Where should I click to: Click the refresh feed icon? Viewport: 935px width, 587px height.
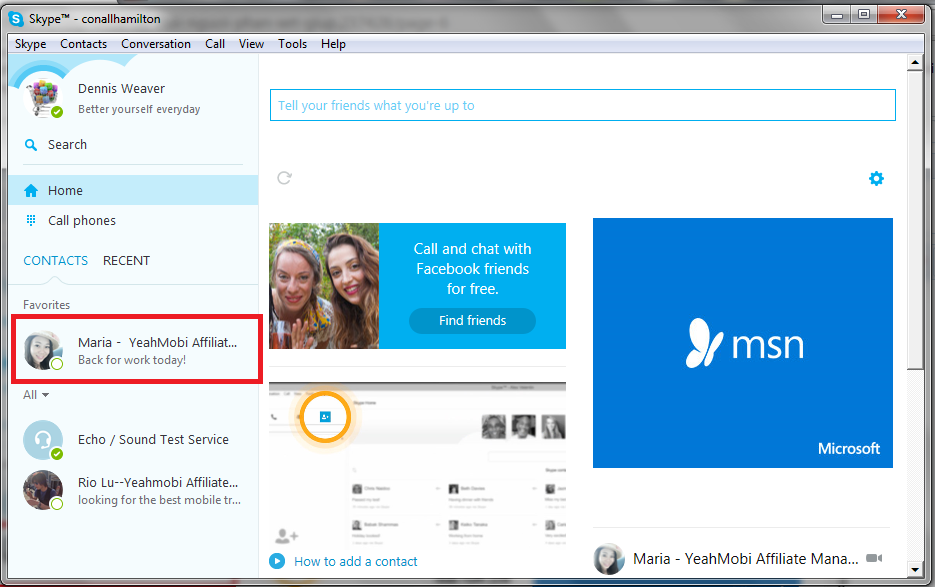[x=284, y=178]
